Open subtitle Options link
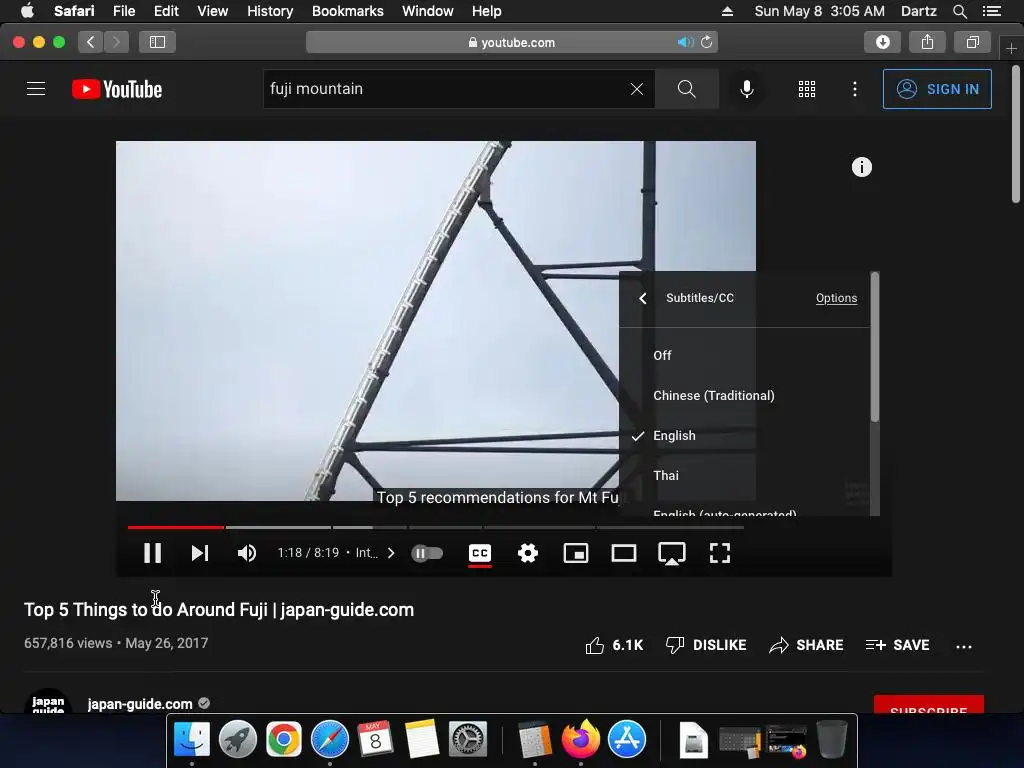Viewport: 1024px width, 768px height. click(x=836, y=298)
